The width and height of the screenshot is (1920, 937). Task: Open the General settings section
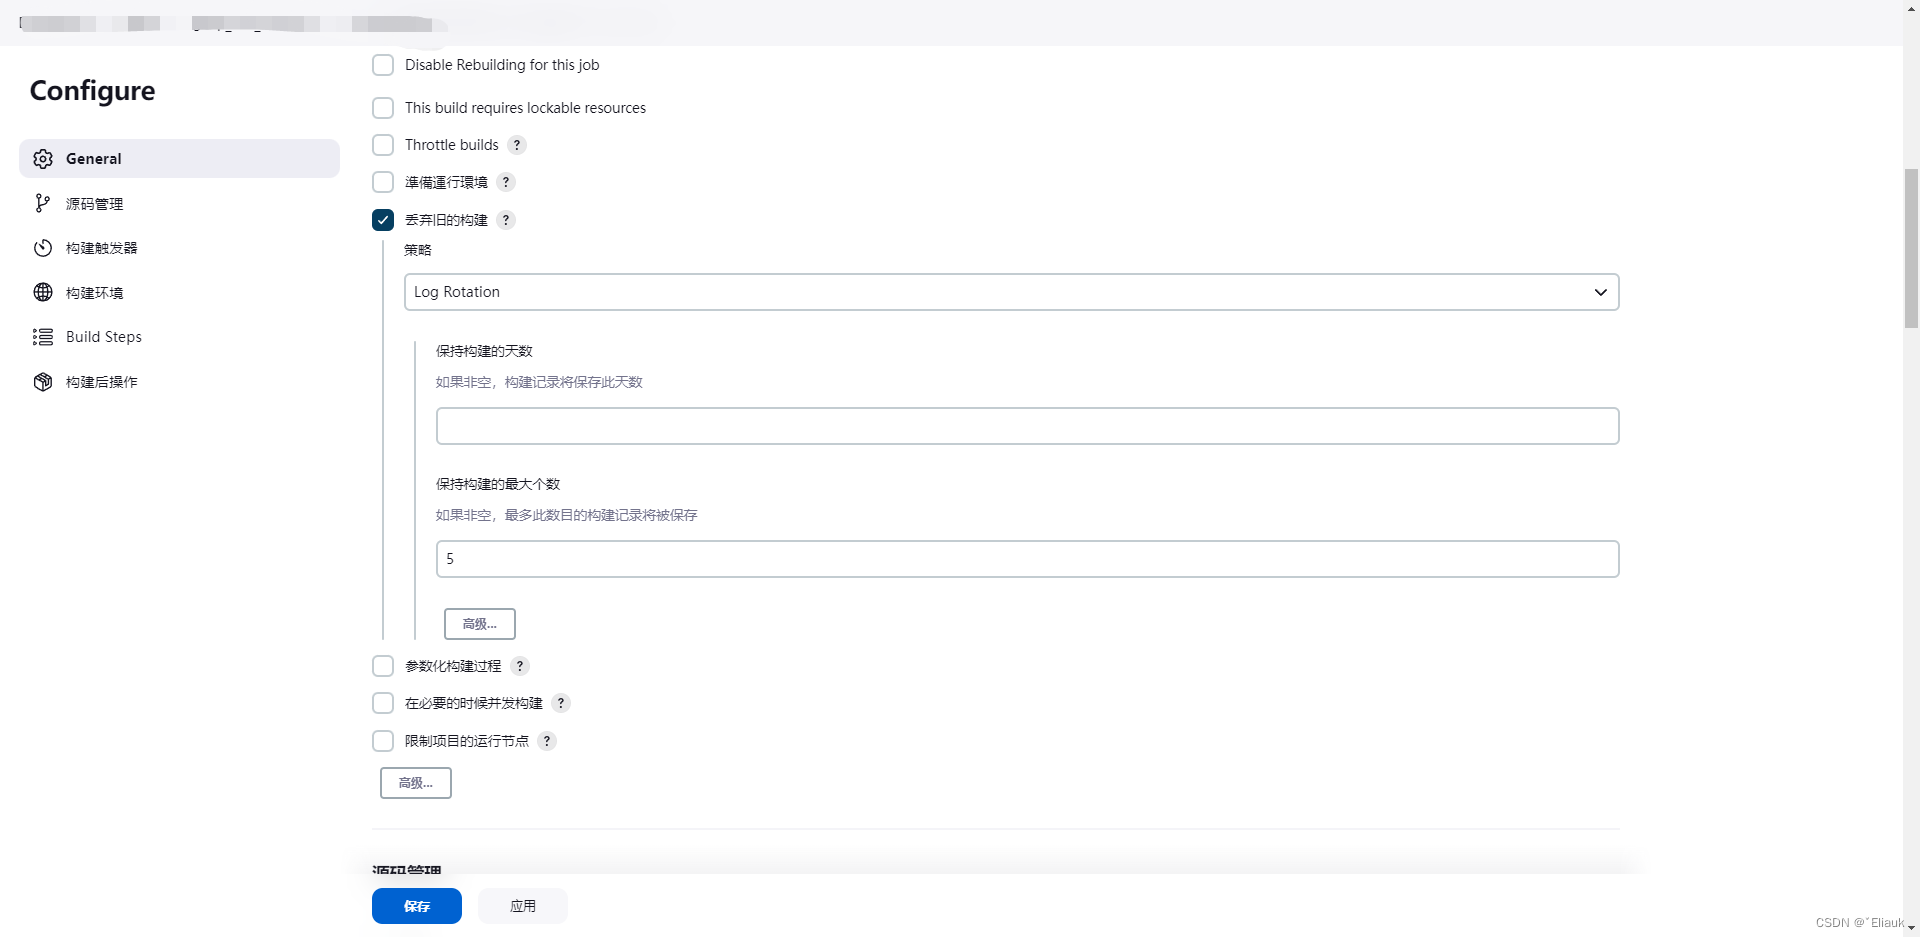[x=93, y=158]
